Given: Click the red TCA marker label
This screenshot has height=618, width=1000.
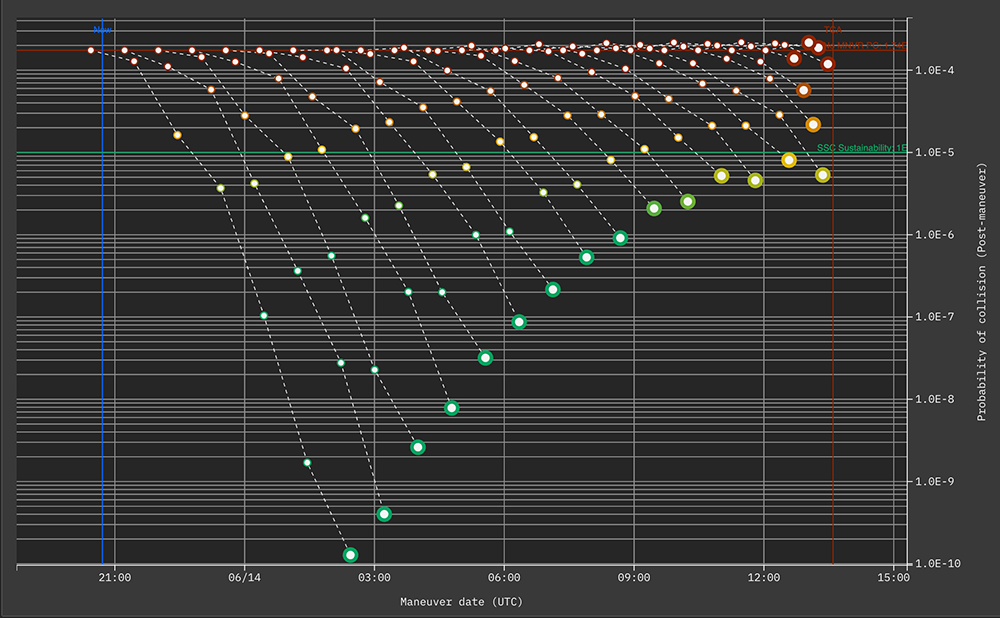Looking at the screenshot, I should click(x=833, y=30).
